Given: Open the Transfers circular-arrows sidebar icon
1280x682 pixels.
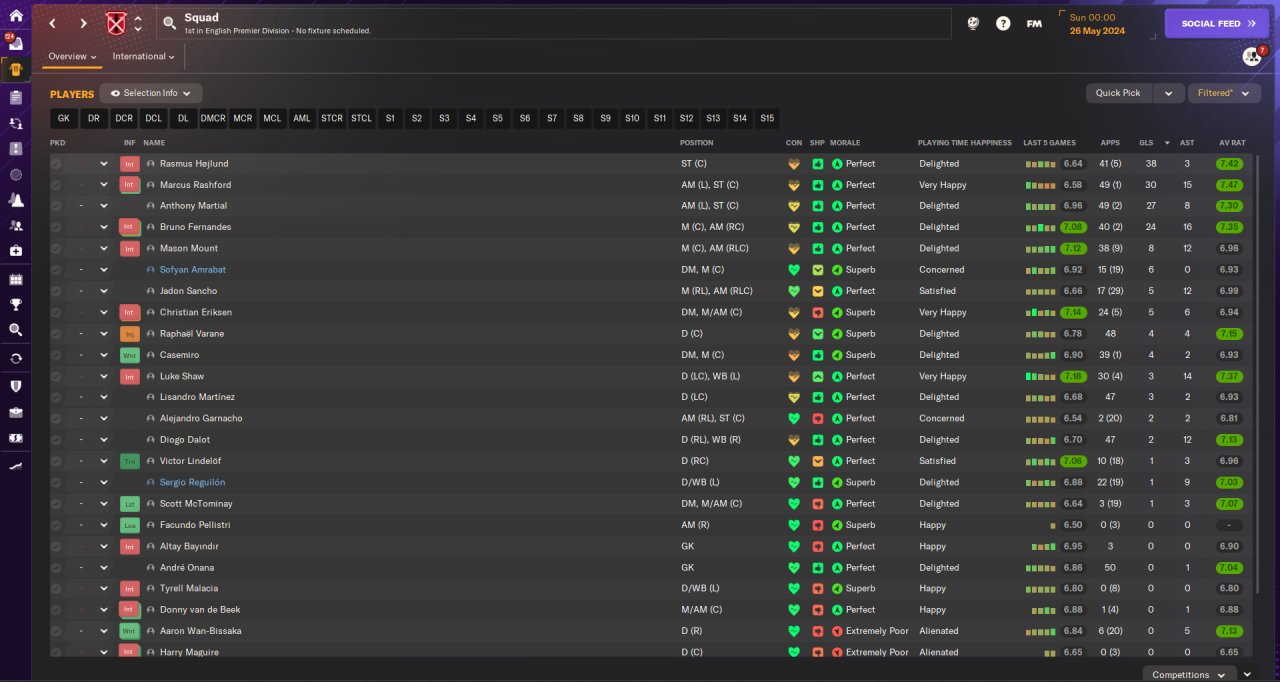Looking at the screenshot, I should [x=16, y=358].
